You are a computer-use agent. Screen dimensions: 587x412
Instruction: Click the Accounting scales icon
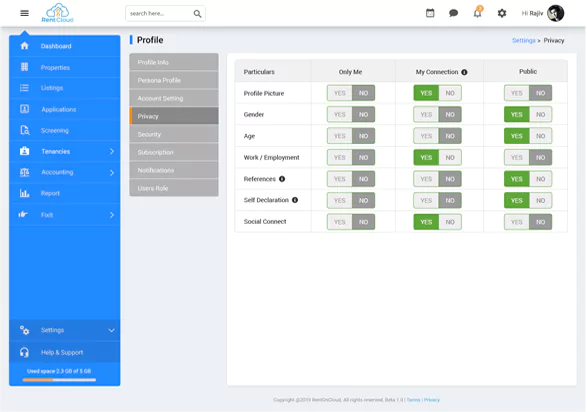(x=24, y=172)
